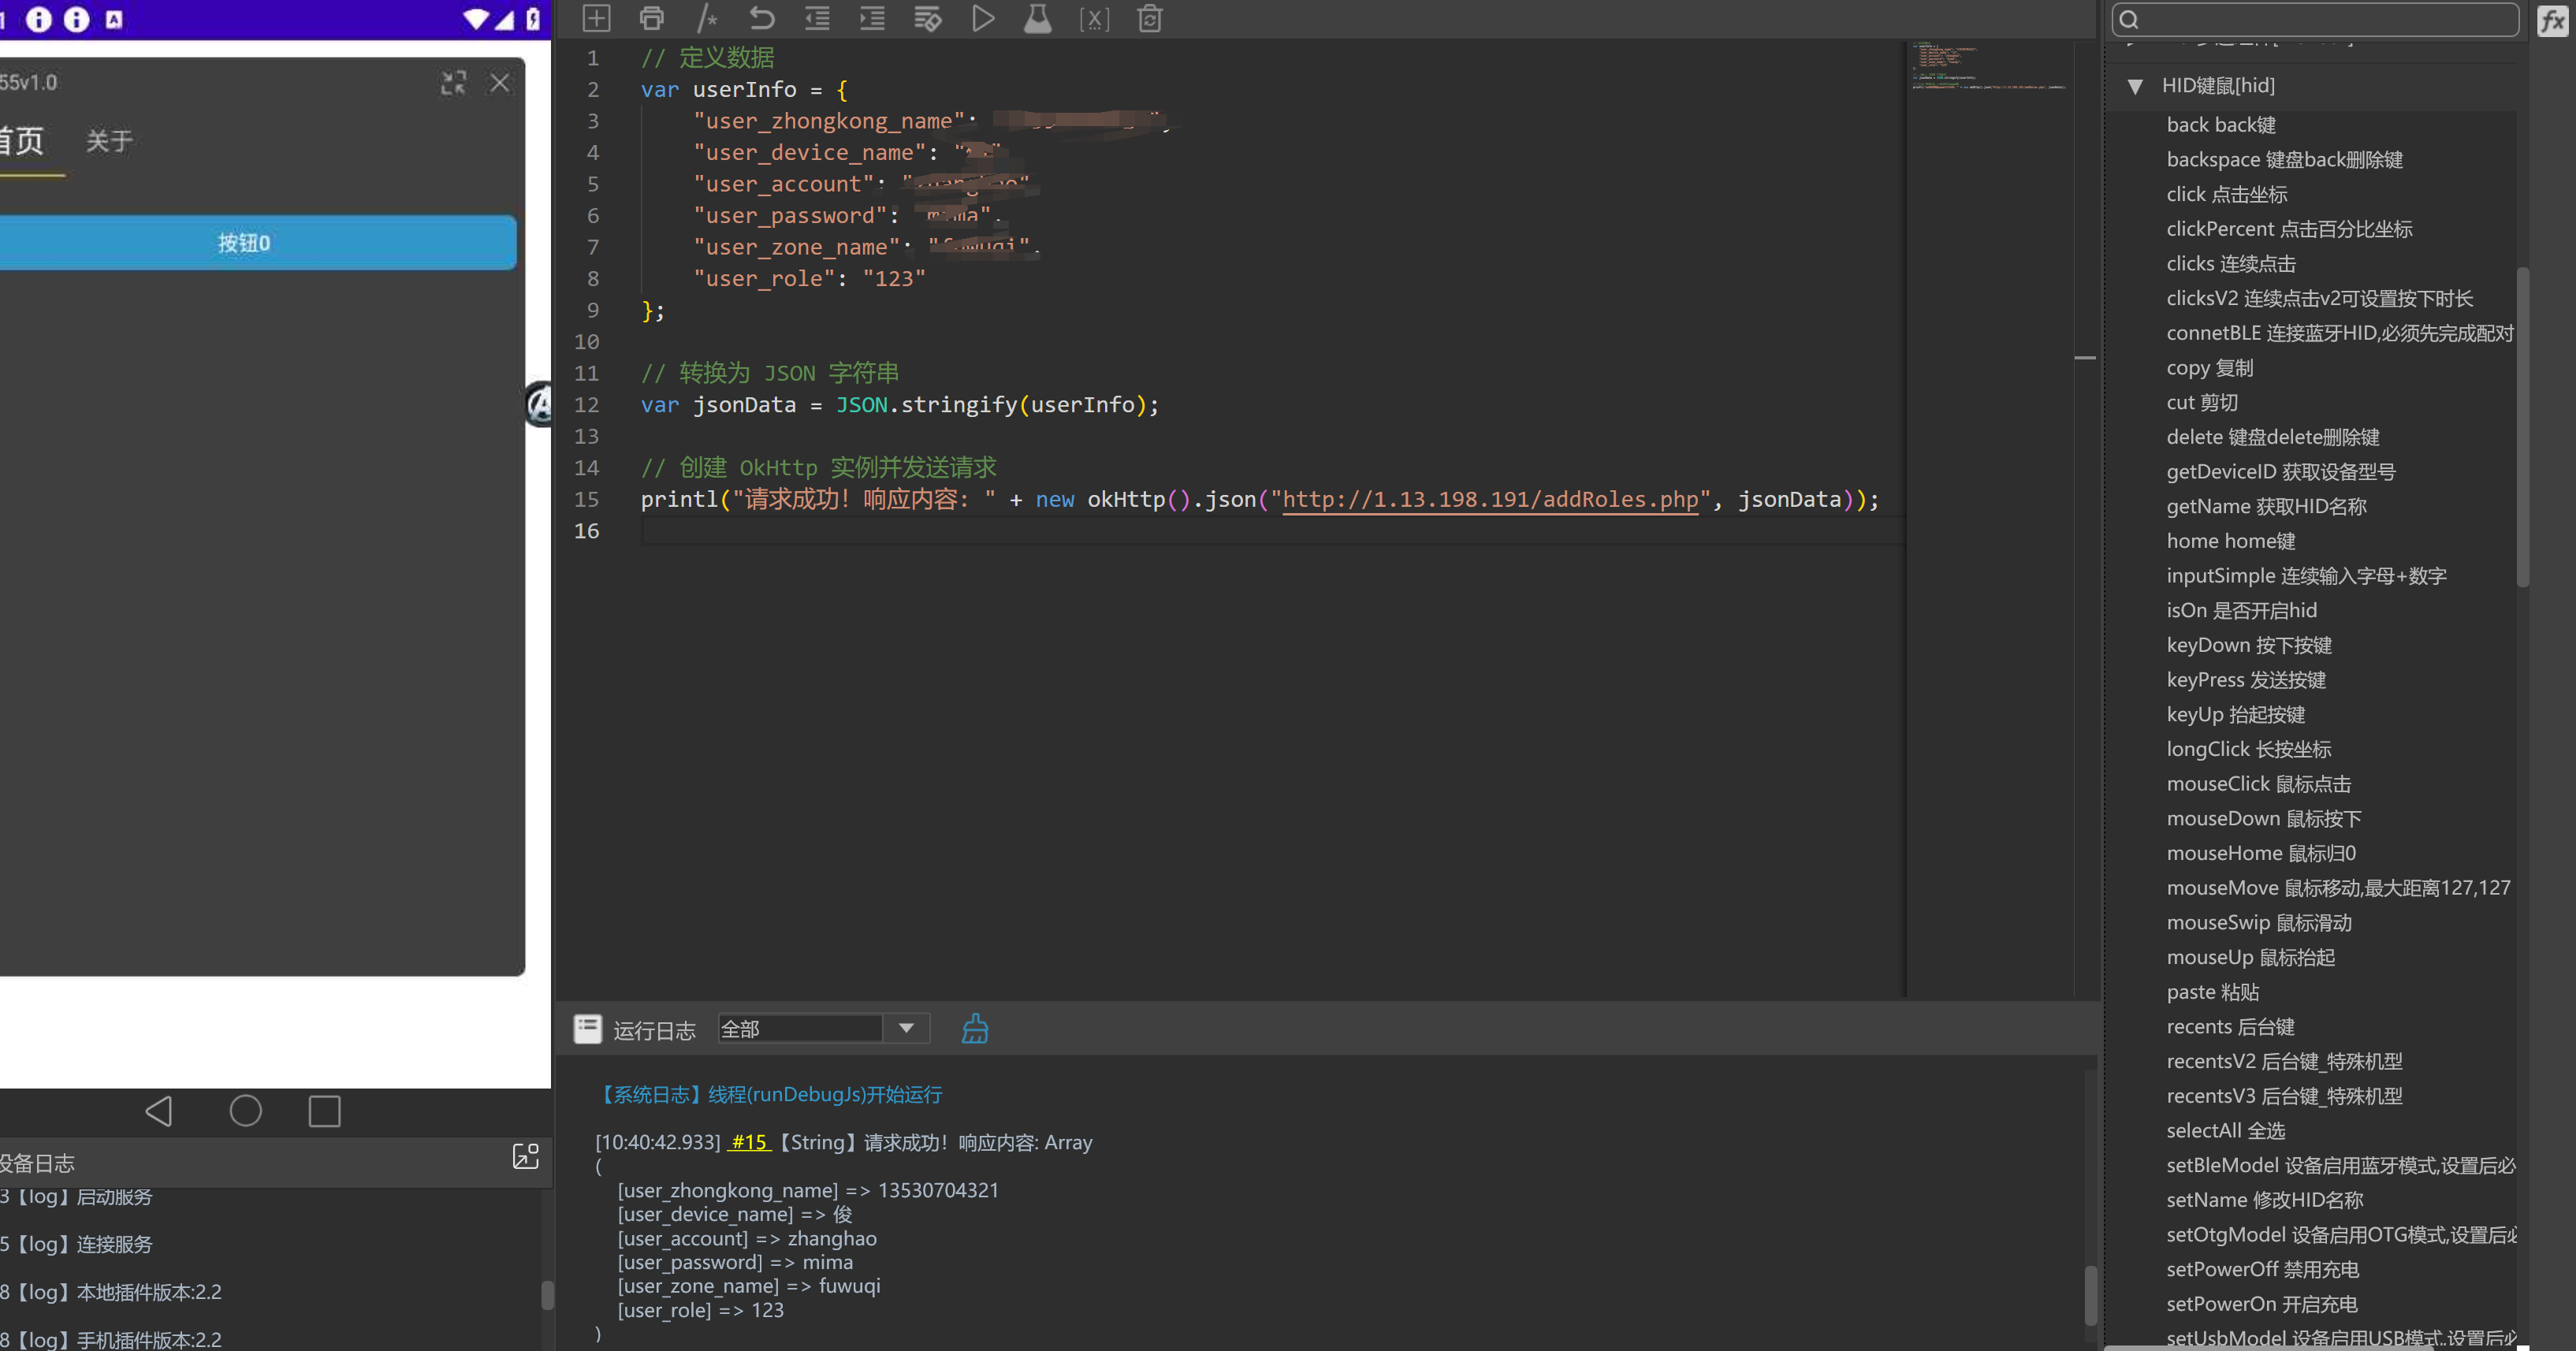
Task: Click '[user_account] => zhanghao' log line
Action: coord(747,1238)
